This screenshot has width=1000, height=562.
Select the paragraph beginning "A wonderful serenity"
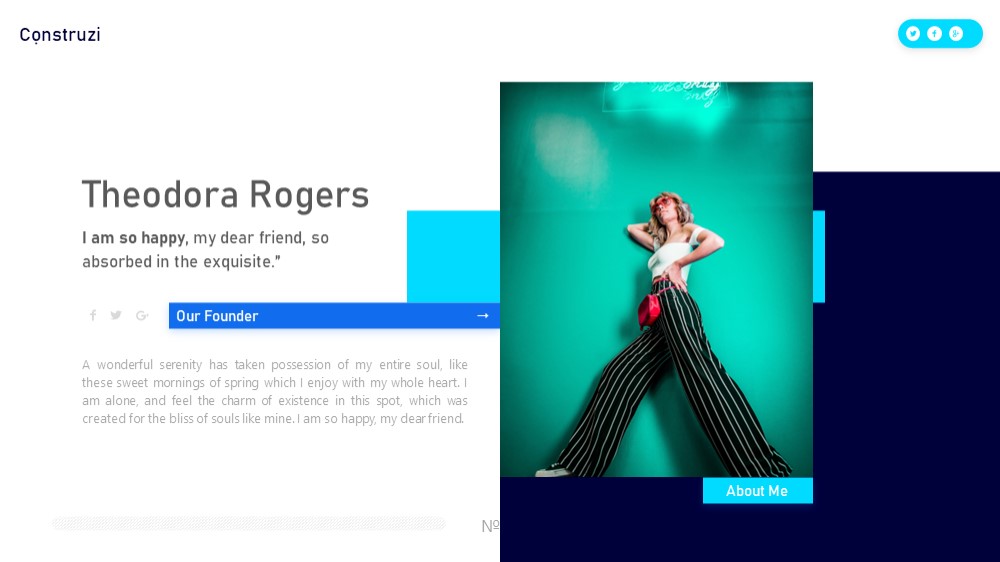(x=275, y=392)
